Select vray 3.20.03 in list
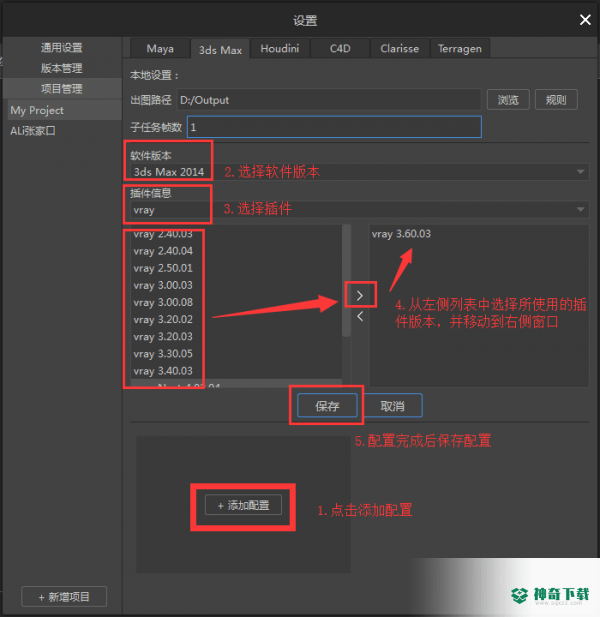 (236, 337)
